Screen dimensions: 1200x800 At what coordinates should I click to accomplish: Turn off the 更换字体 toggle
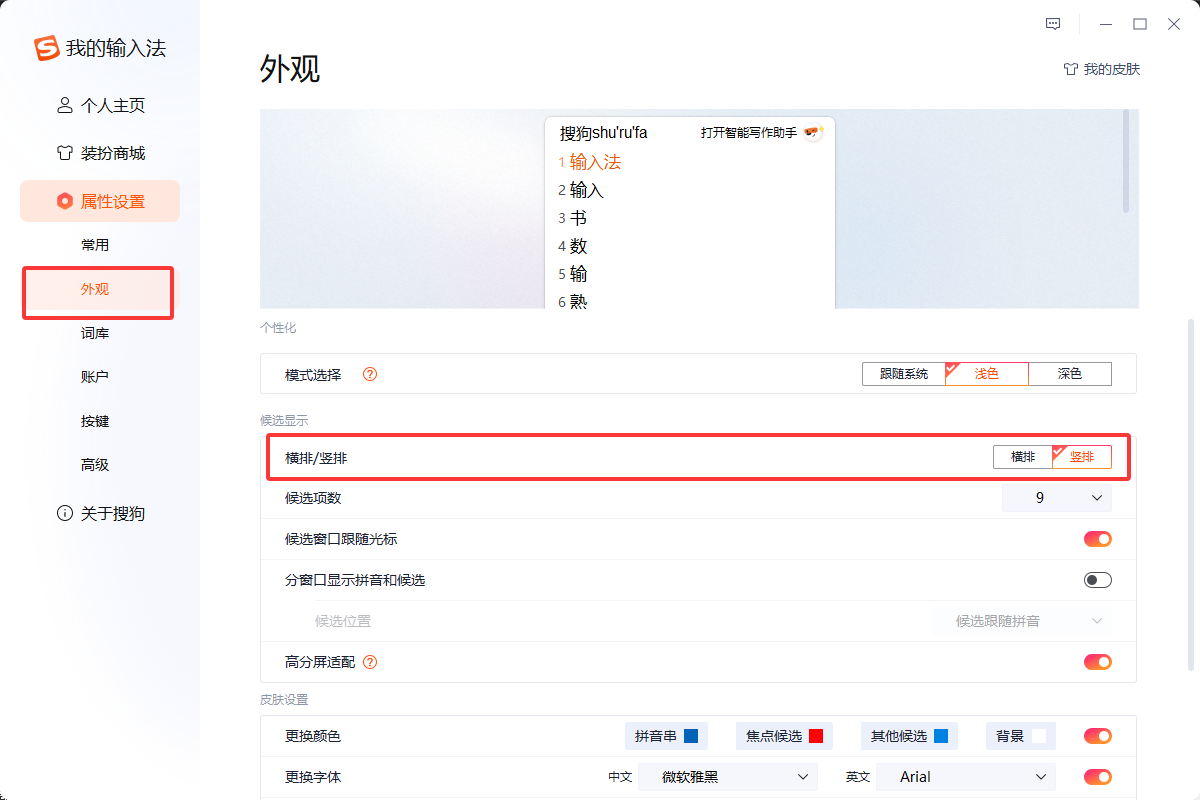pyautogui.click(x=1097, y=776)
